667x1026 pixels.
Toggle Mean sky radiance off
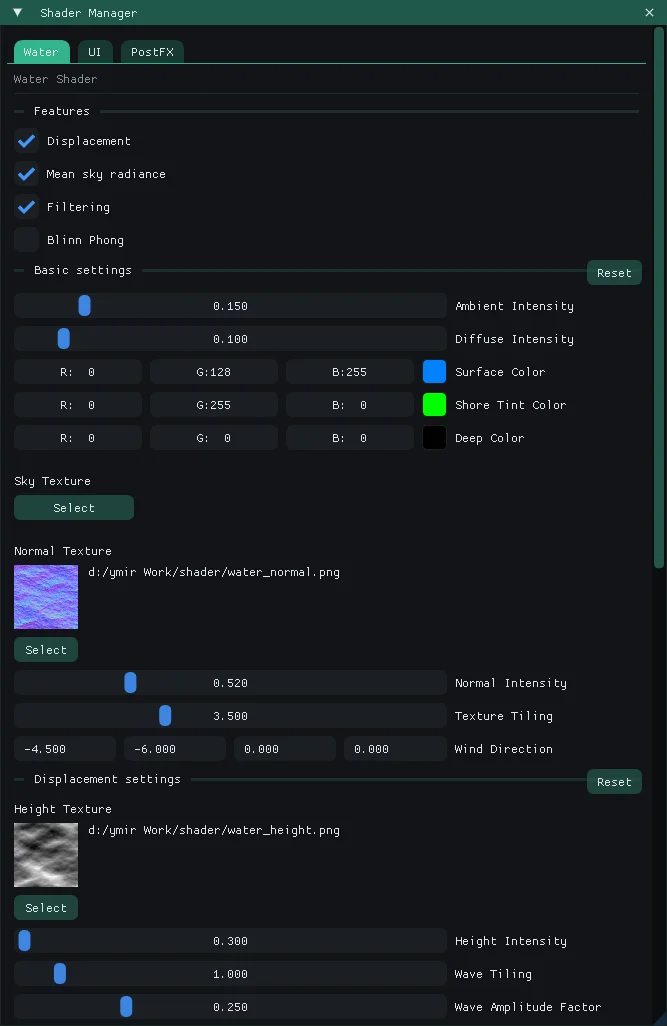[26, 173]
